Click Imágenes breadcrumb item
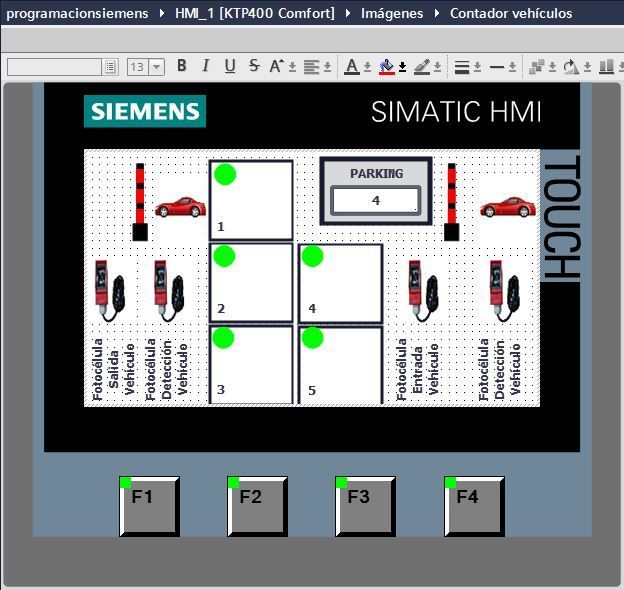 [x=392, y=13]
